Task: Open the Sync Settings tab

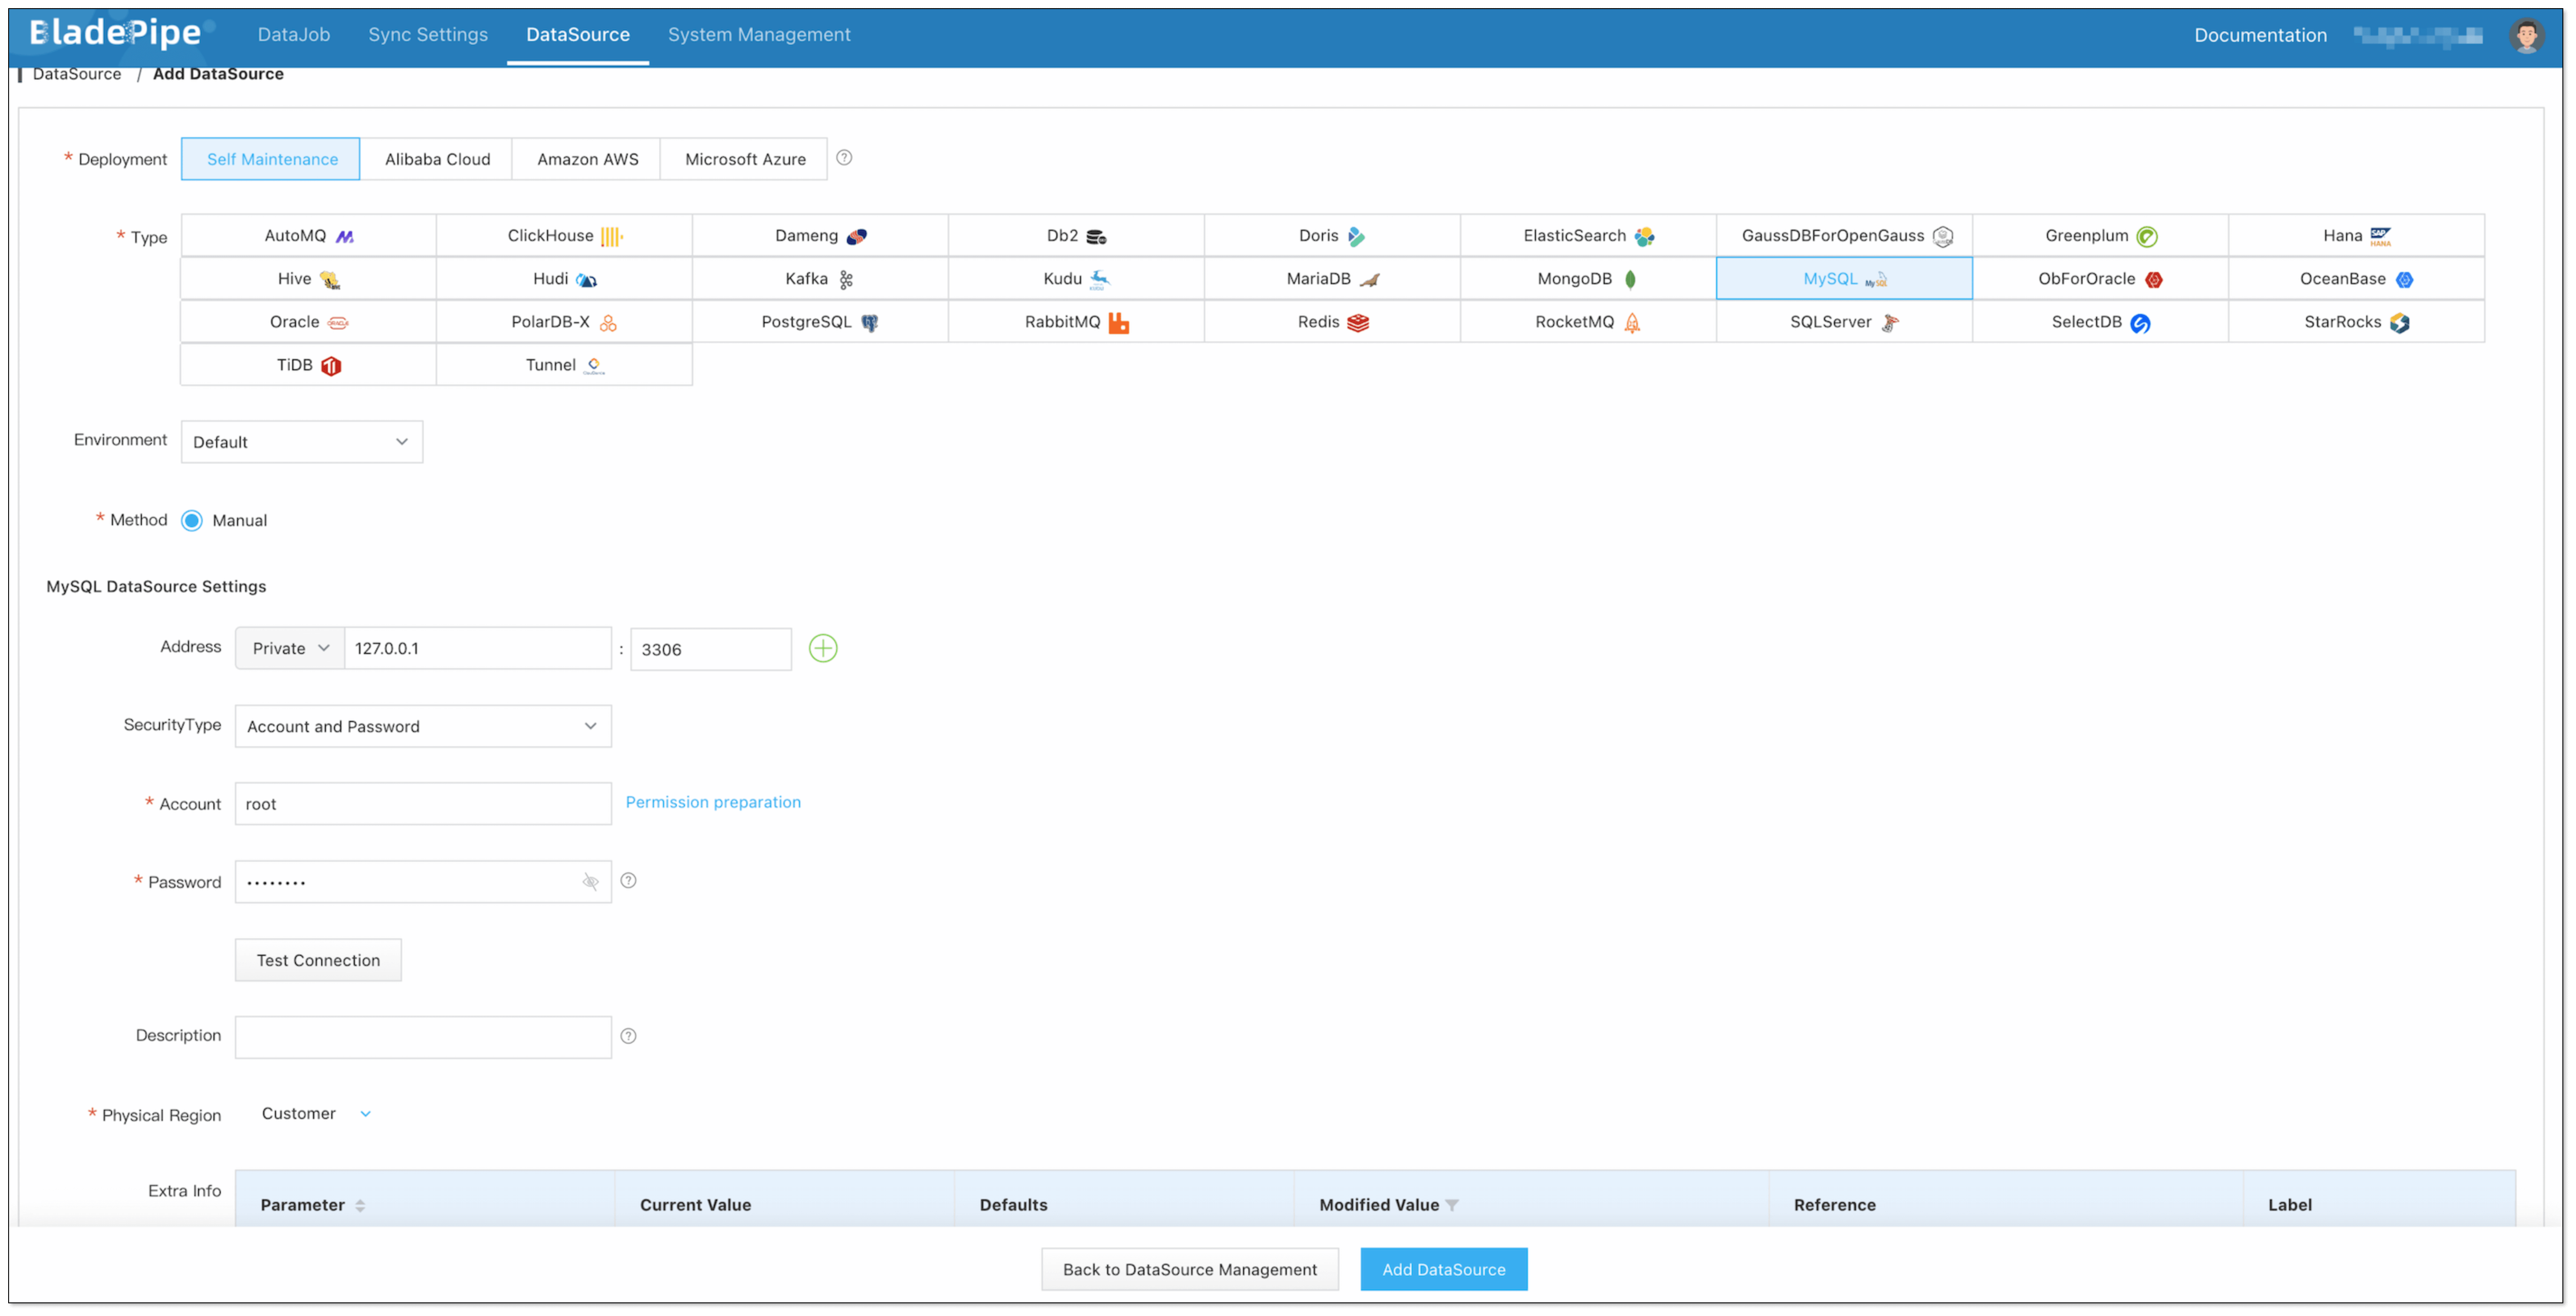Action: [x=427, y=35]
